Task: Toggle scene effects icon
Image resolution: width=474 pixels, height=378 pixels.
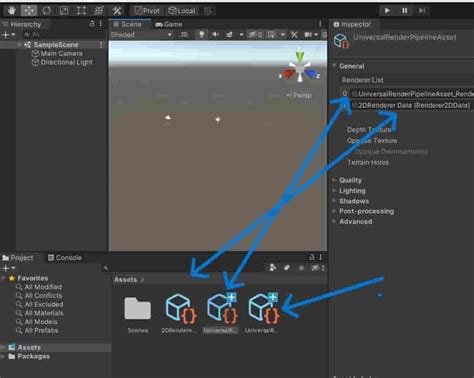Action: coord(230,35)
